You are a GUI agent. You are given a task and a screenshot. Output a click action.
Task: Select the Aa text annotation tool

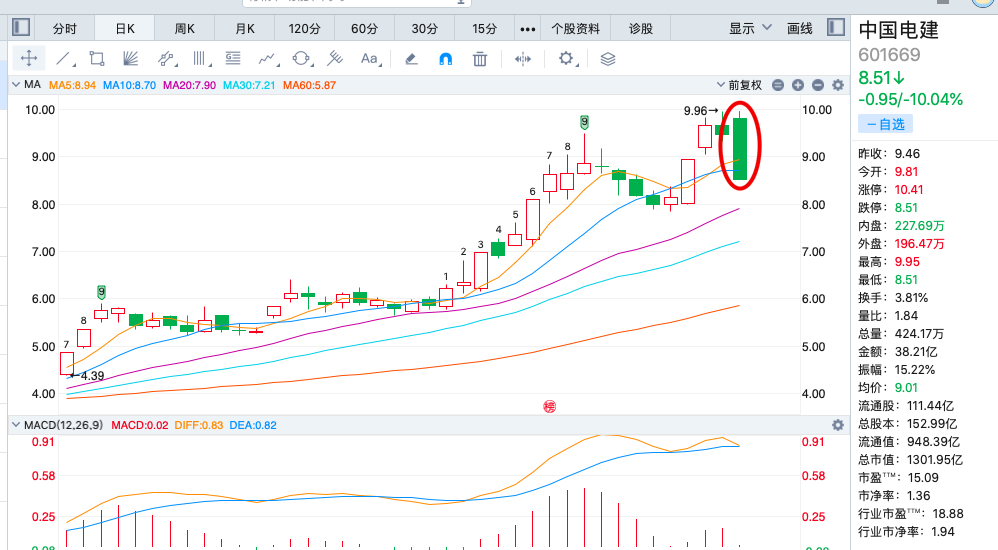tap(370, 58)
